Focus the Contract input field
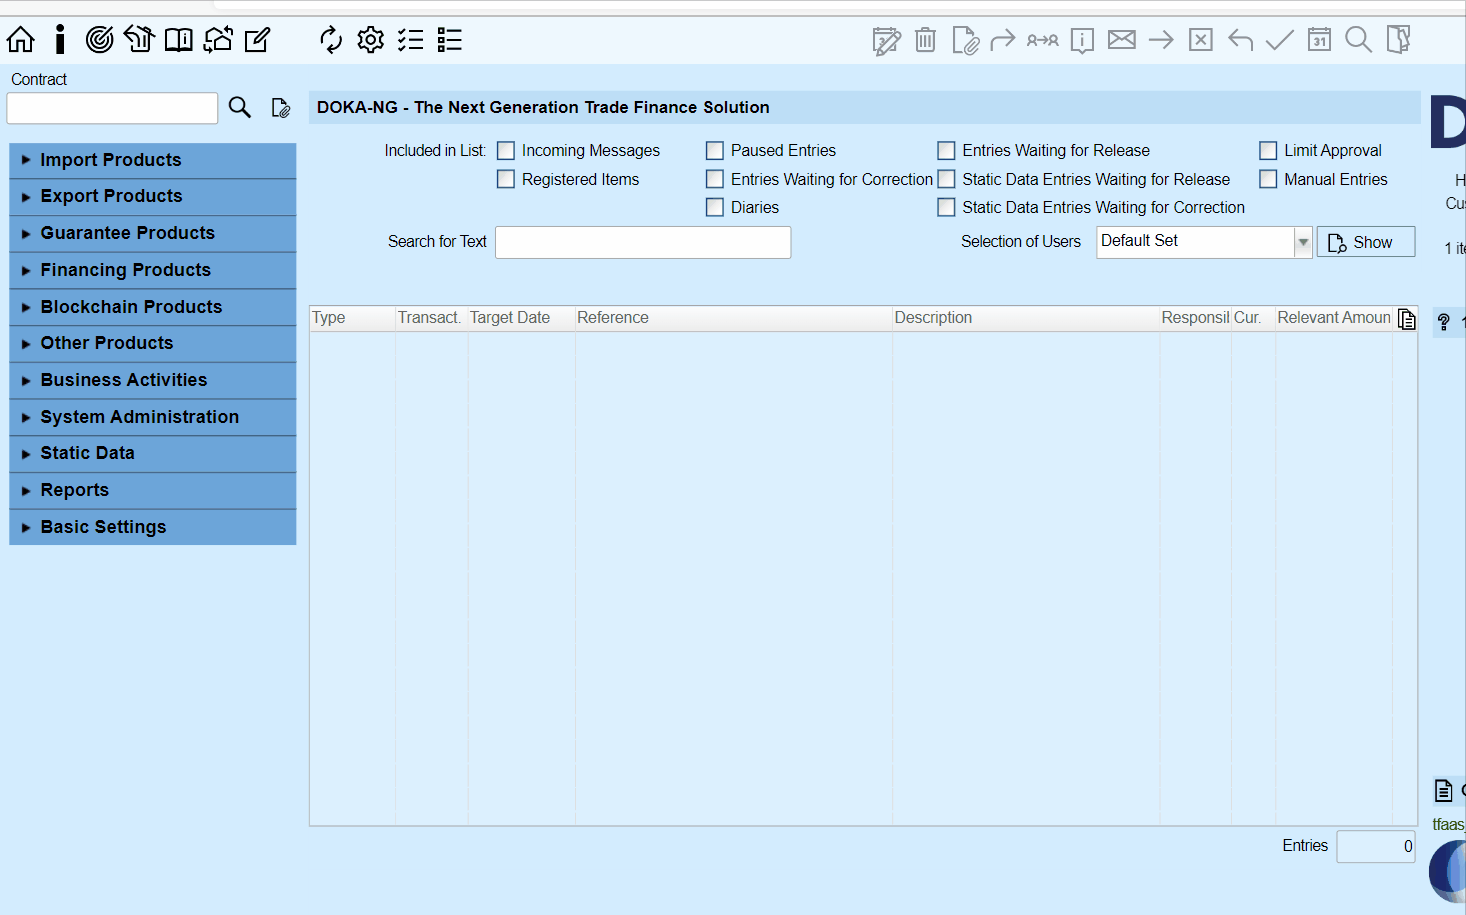The width and height of the screenshot is (1466, 915). point(112,108)
